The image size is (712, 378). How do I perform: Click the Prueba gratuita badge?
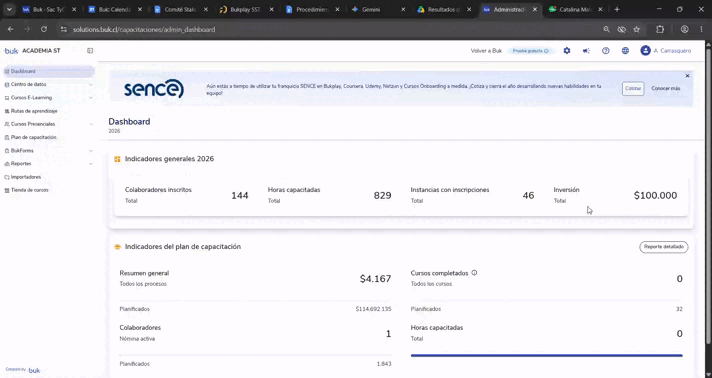click(x=531, y=51)
